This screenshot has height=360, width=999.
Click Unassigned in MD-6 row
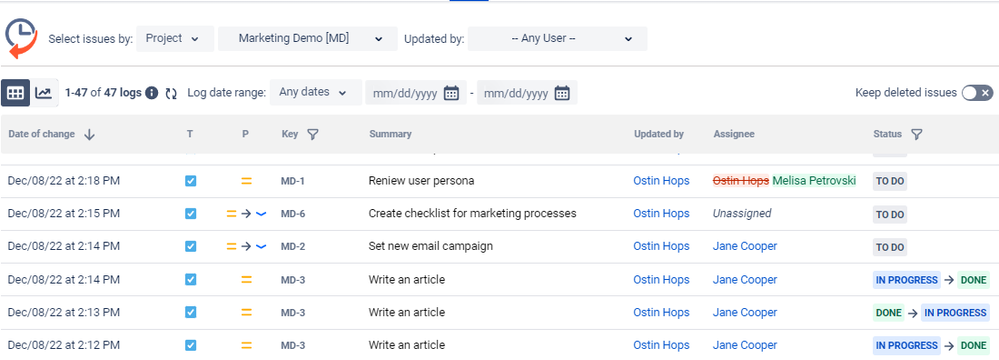[742, 213]
